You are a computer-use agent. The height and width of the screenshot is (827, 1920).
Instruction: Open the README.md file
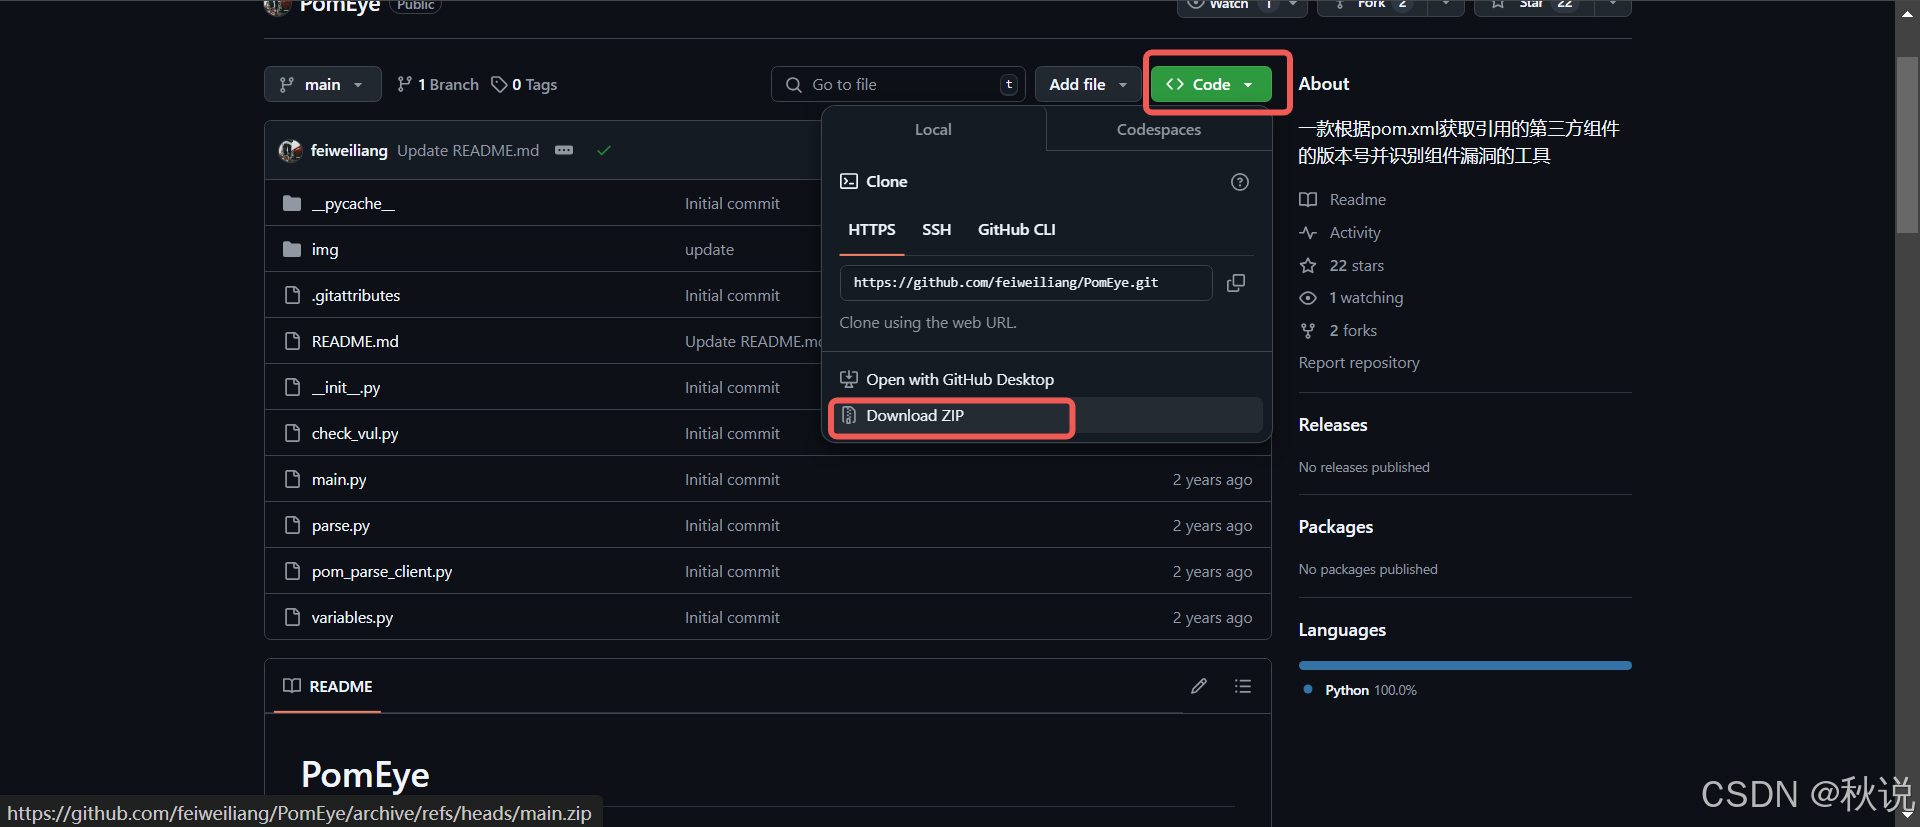[x=355, y=341]
